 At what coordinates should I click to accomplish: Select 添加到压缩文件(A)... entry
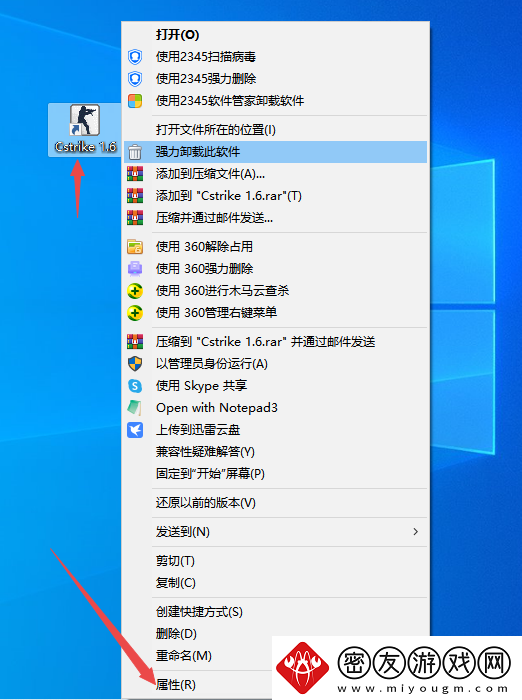click(276, 174)
